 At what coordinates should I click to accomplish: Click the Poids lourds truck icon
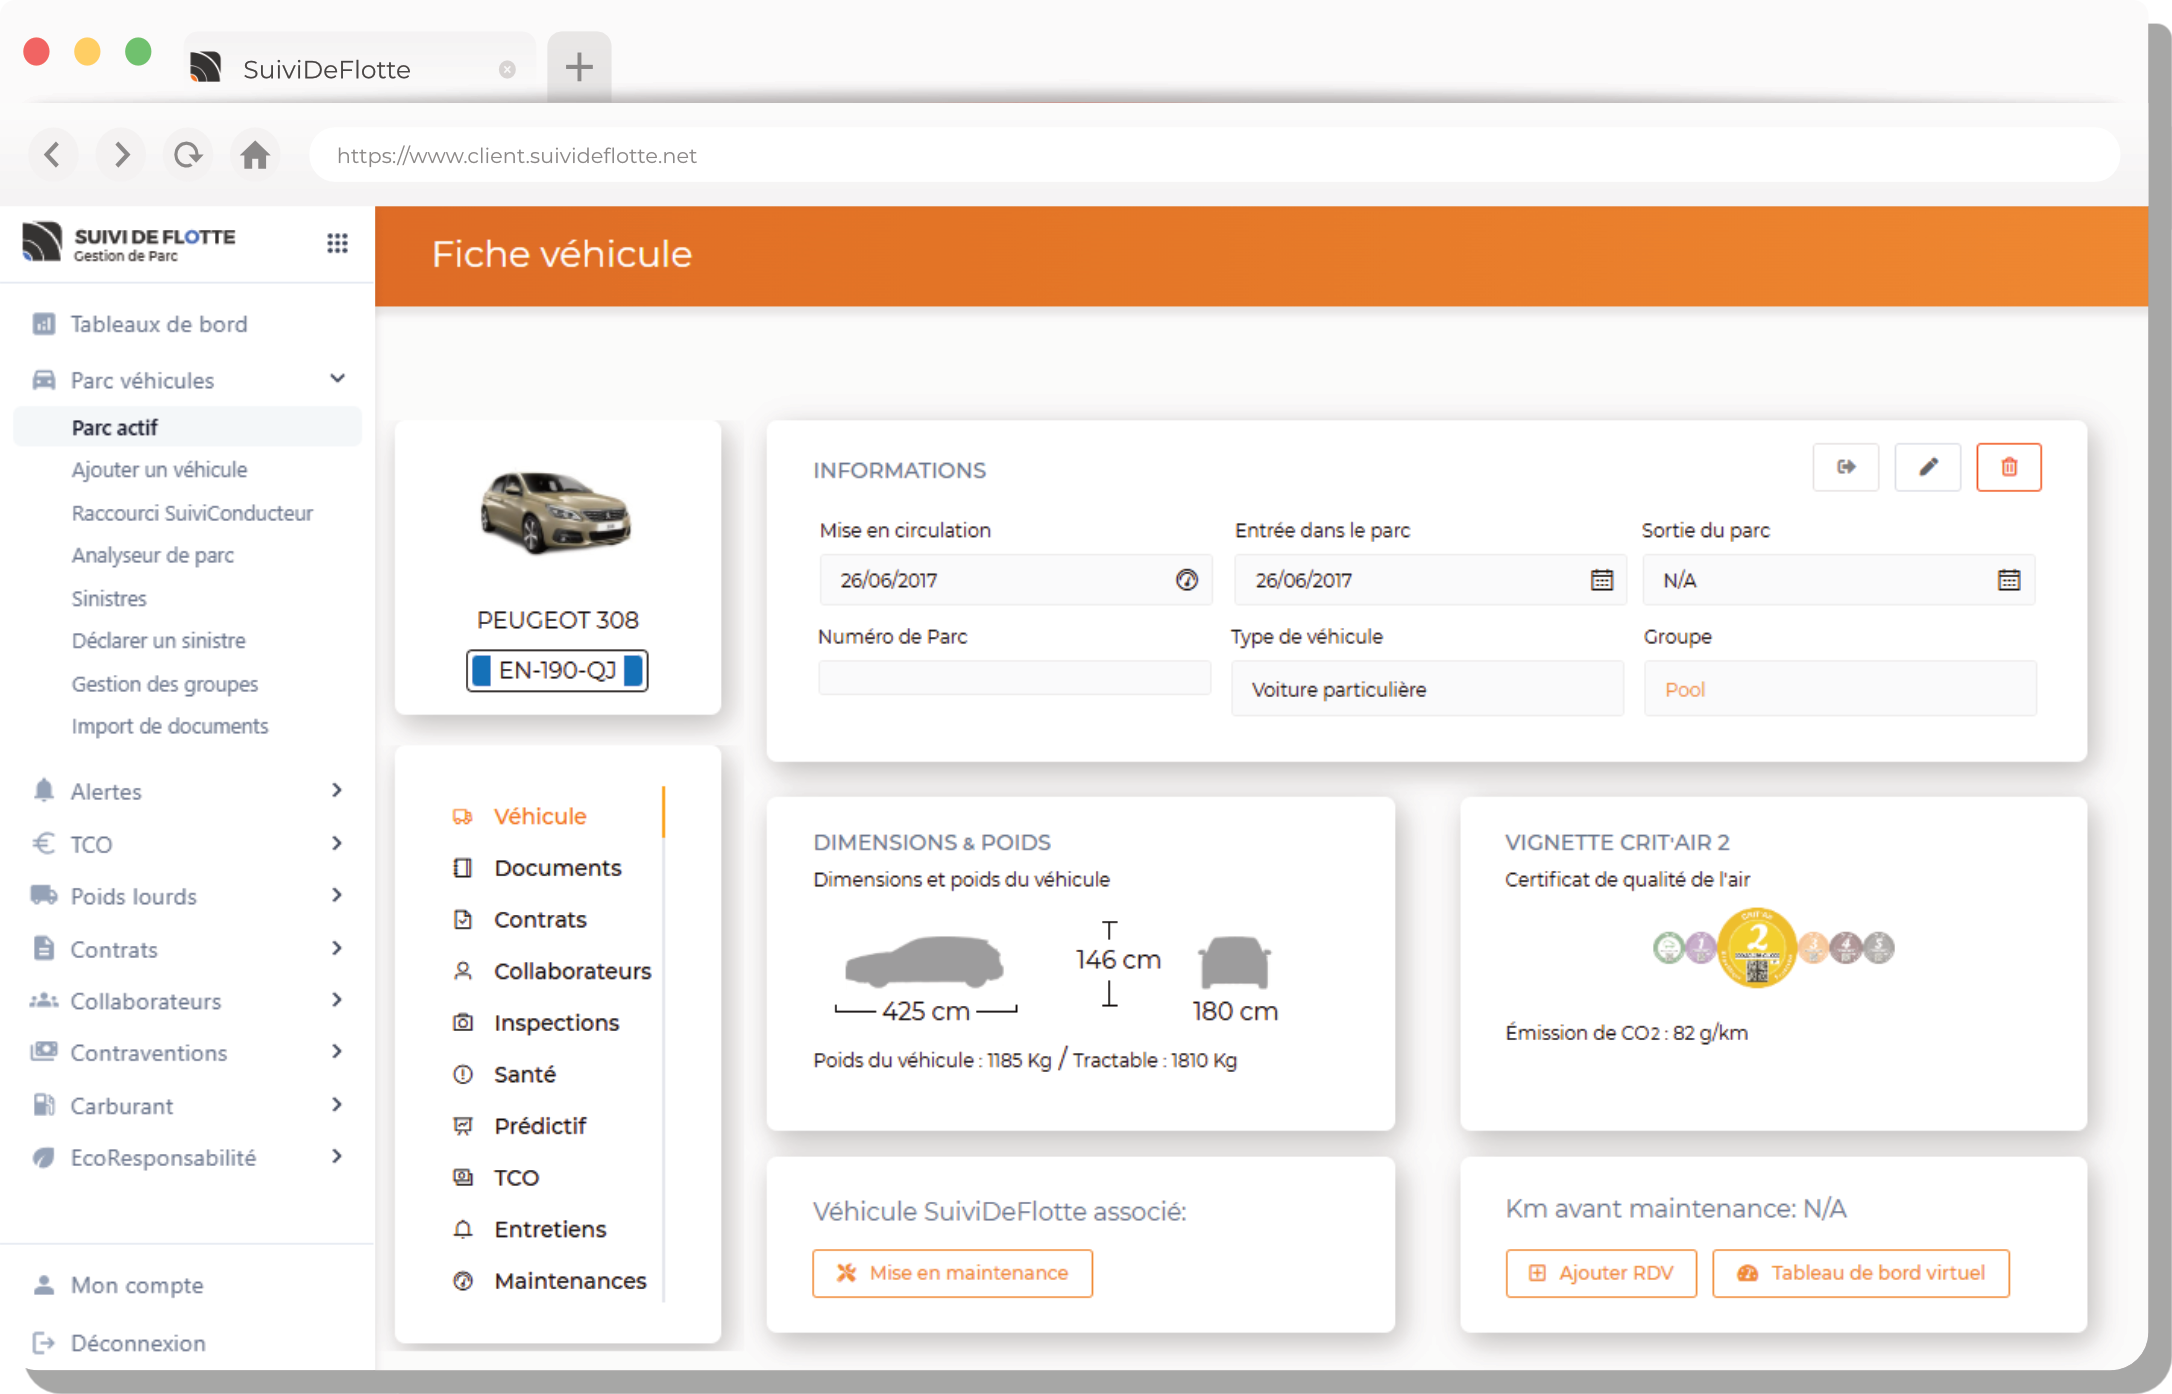[x=43, y=895]
